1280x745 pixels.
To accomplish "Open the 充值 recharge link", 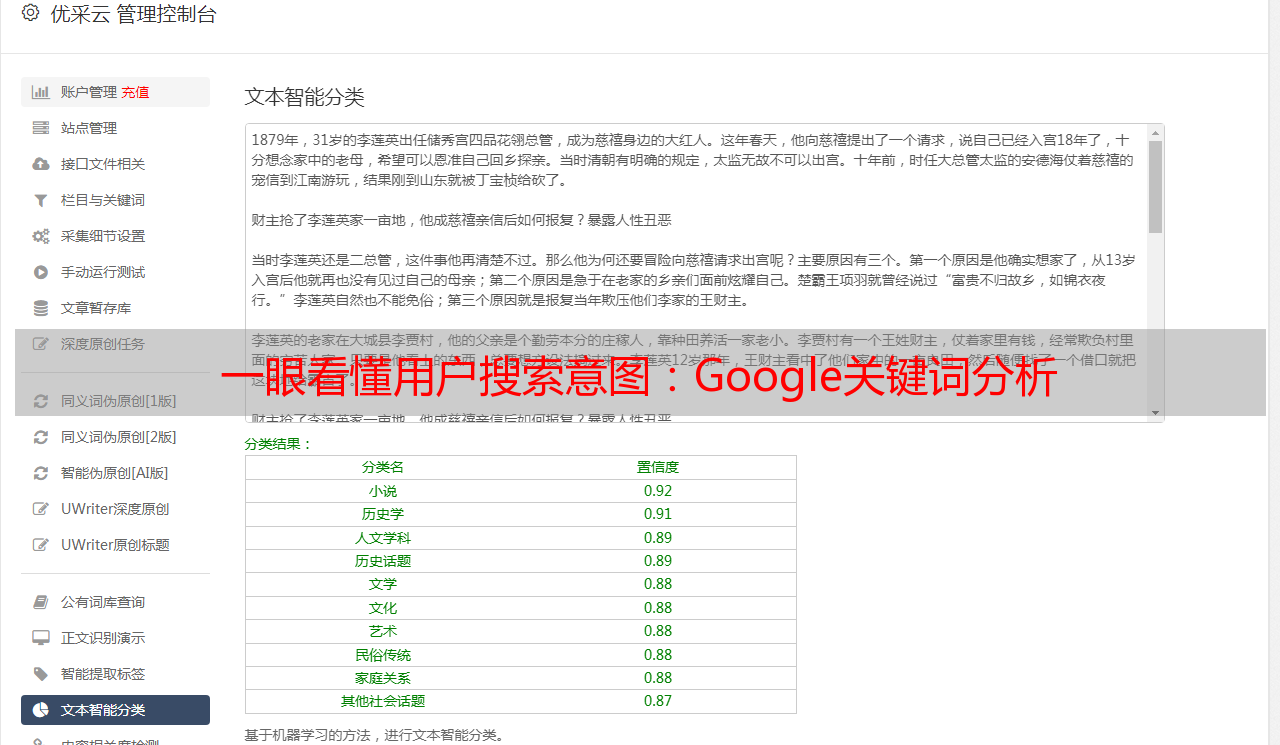I will (135, 92).
